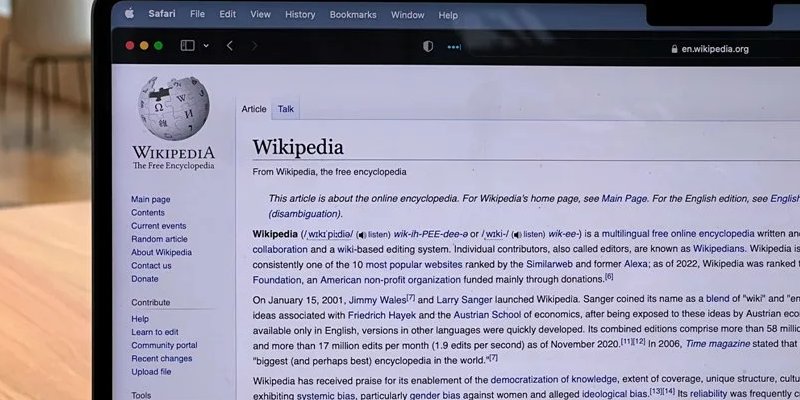Open About Wikipedia link
This screenshot has height=400, width=800.
click(161, 253)
